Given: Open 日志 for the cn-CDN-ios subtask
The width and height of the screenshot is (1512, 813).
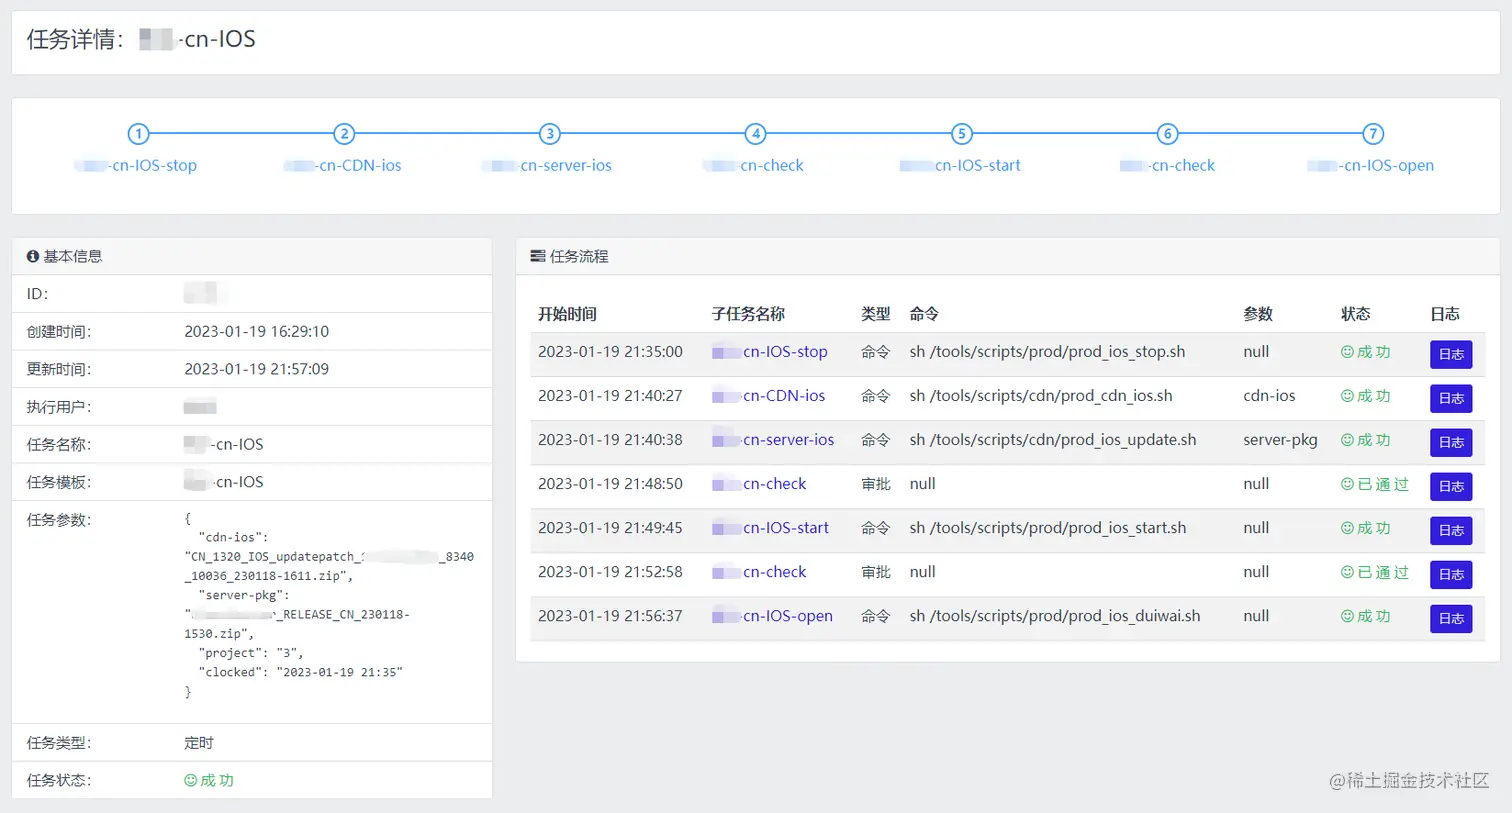Looking at the screenshot, I should (x=1451, y=398).
